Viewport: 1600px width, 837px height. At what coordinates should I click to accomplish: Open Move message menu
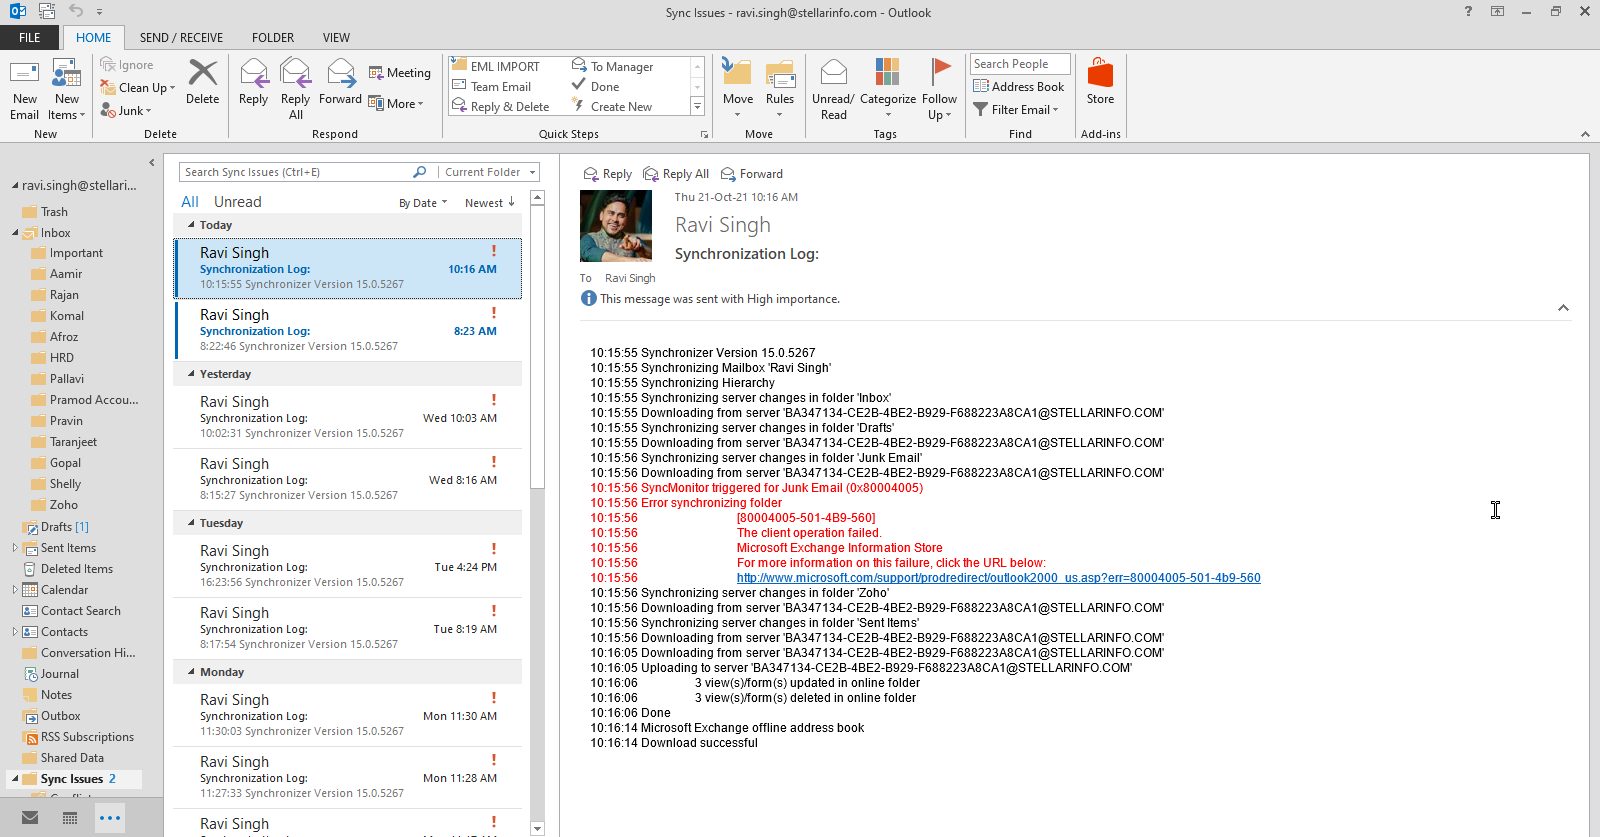coord(738,89)
